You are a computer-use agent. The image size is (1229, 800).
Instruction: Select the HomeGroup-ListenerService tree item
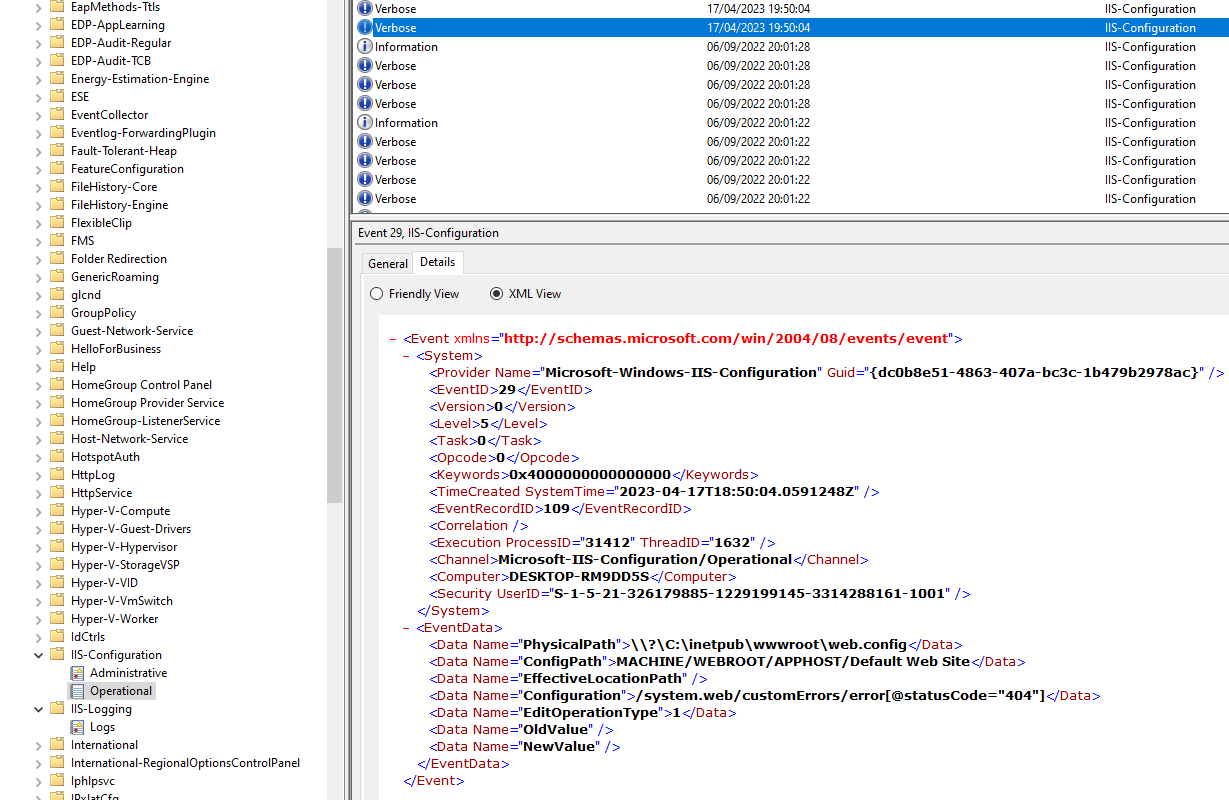[146, 421]
